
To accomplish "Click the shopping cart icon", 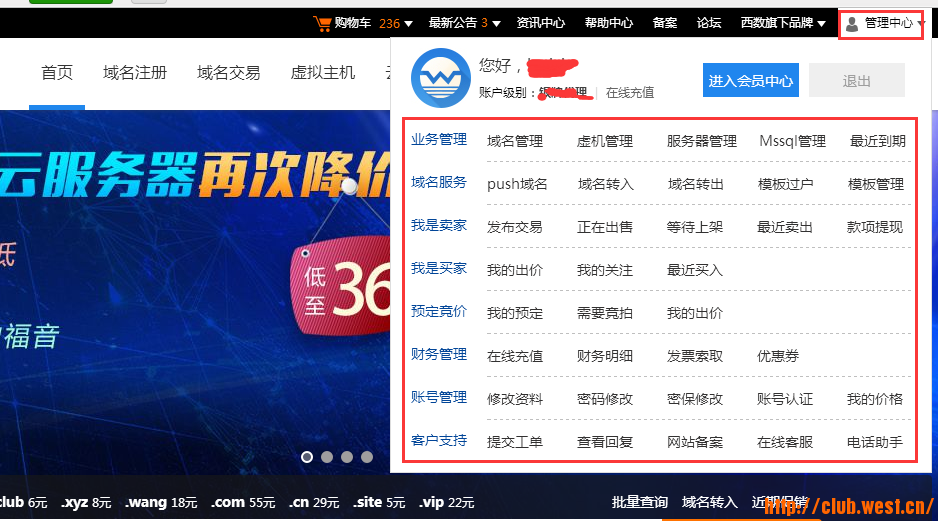I will [322, 23].
